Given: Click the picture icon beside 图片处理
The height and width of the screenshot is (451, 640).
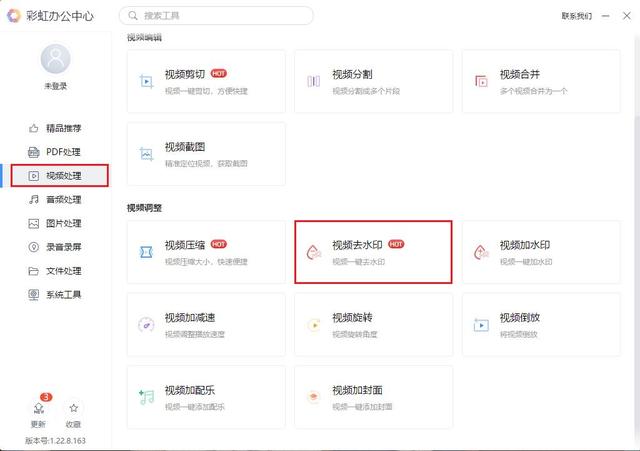Looking at the screenshot, I should pyautogui.click(x=33, y=223).
